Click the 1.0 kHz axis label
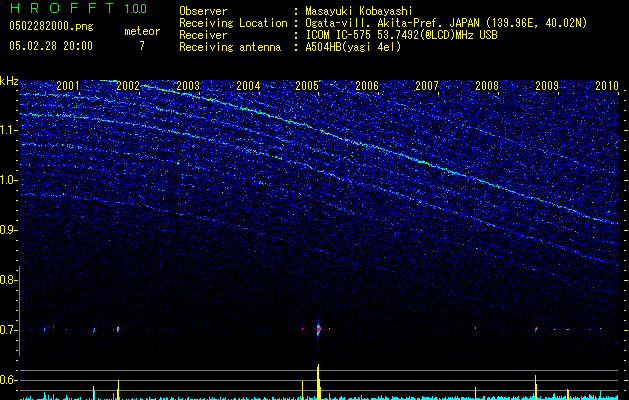The image size is (629, 400). click(x=7, y=180)
